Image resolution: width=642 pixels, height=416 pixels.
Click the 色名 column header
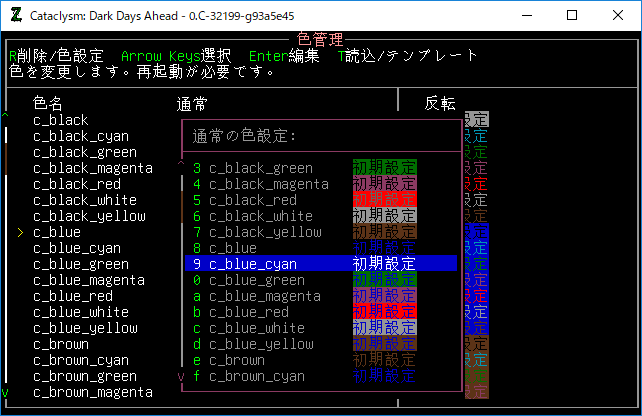[x=48, y=103]
